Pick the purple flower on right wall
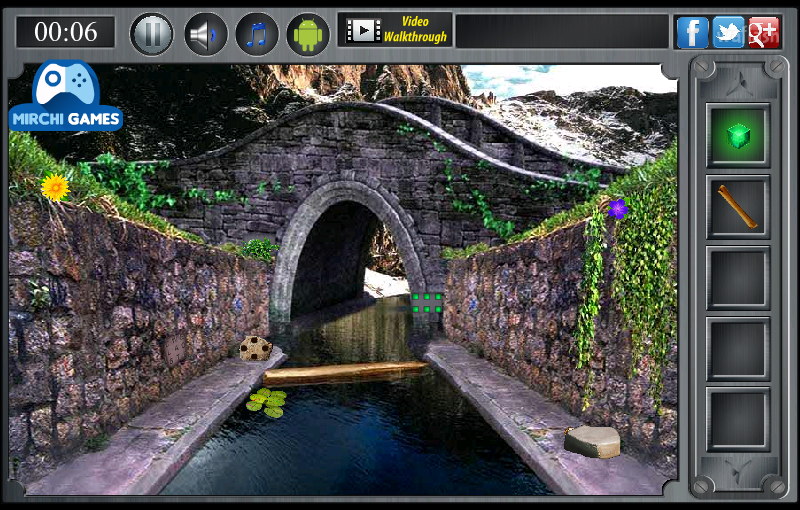Viewport: 800px width, 510px height. point(617,209)
